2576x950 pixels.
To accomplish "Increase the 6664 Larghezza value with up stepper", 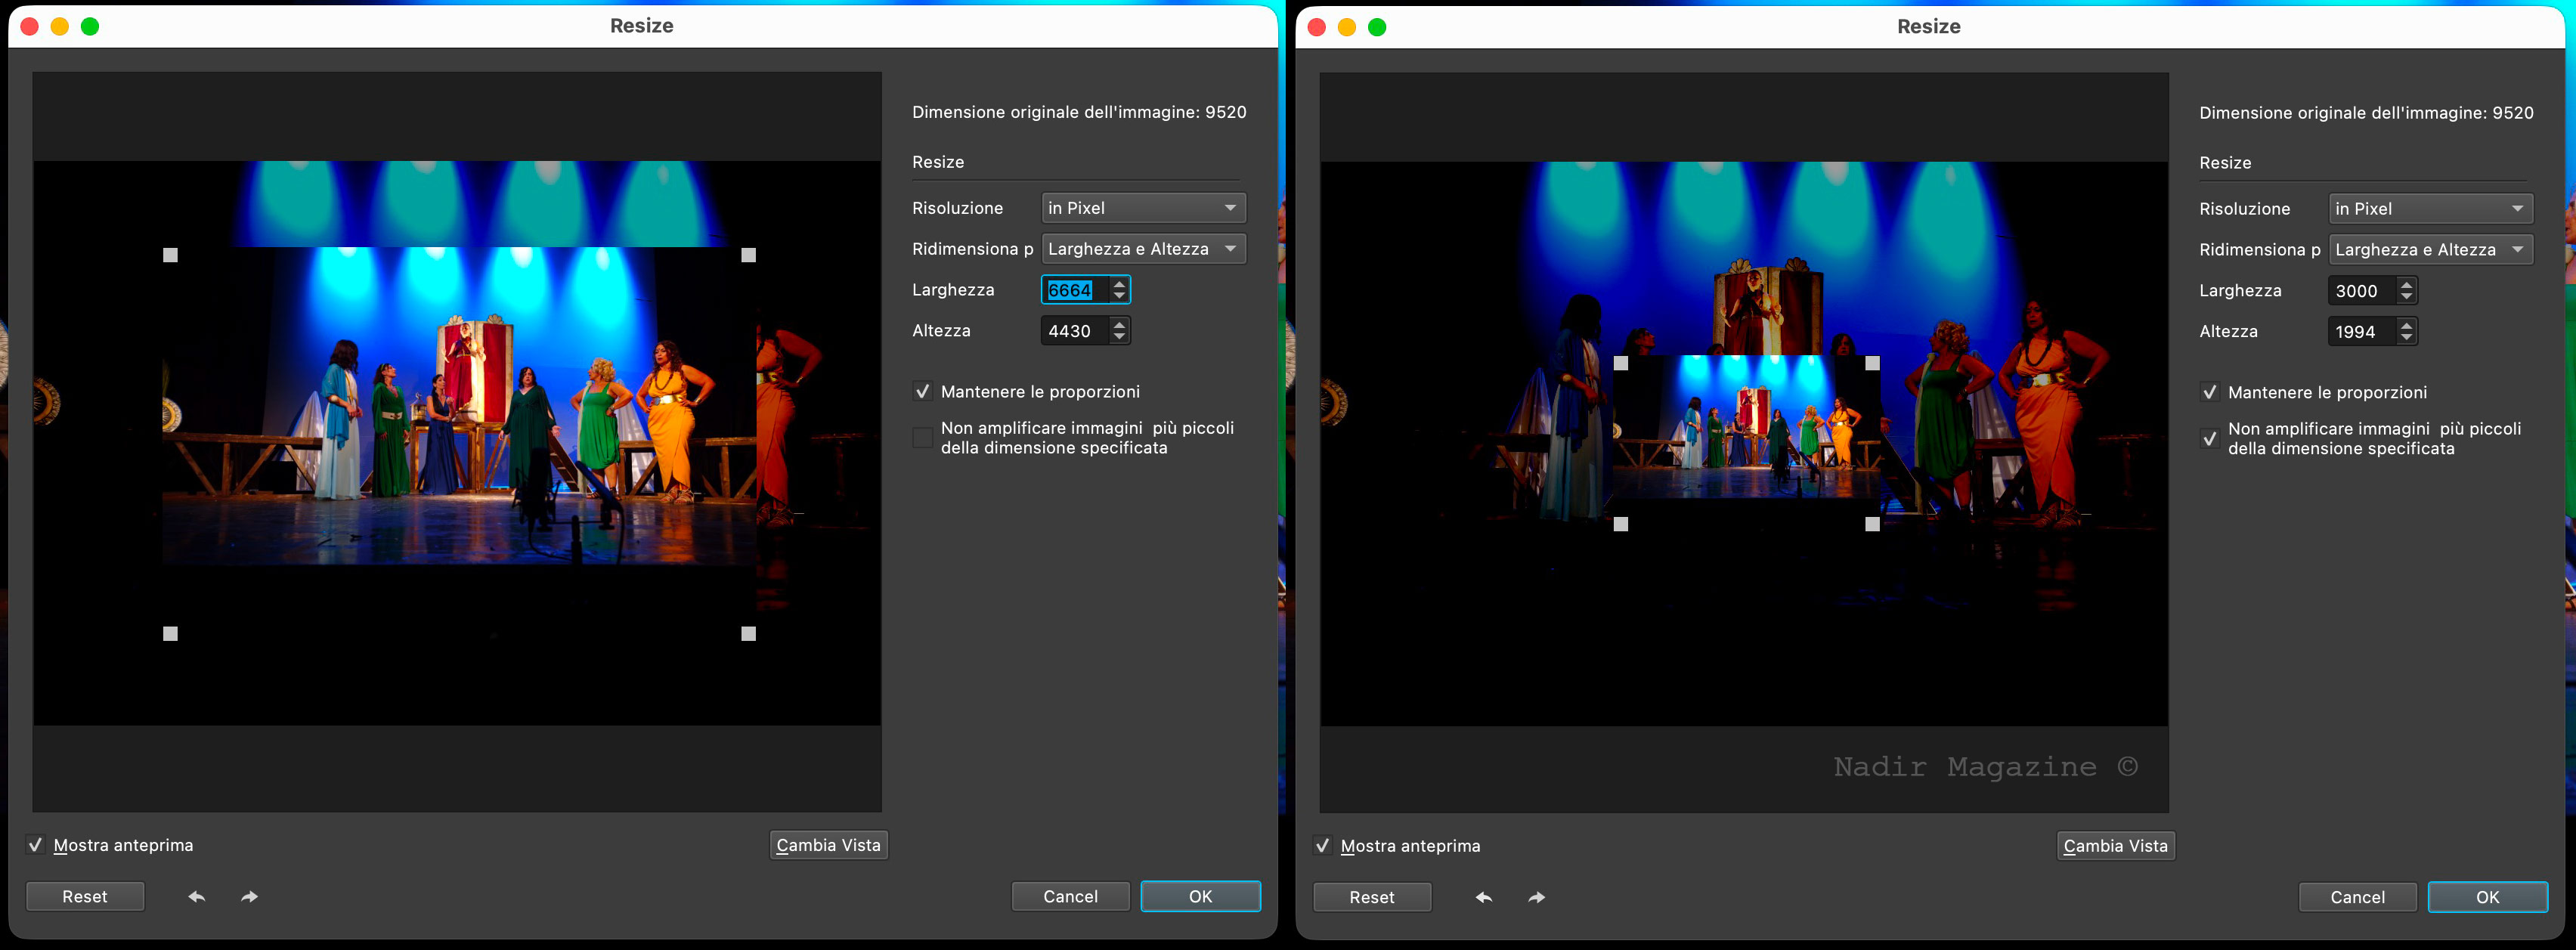I will (1120, 284).
